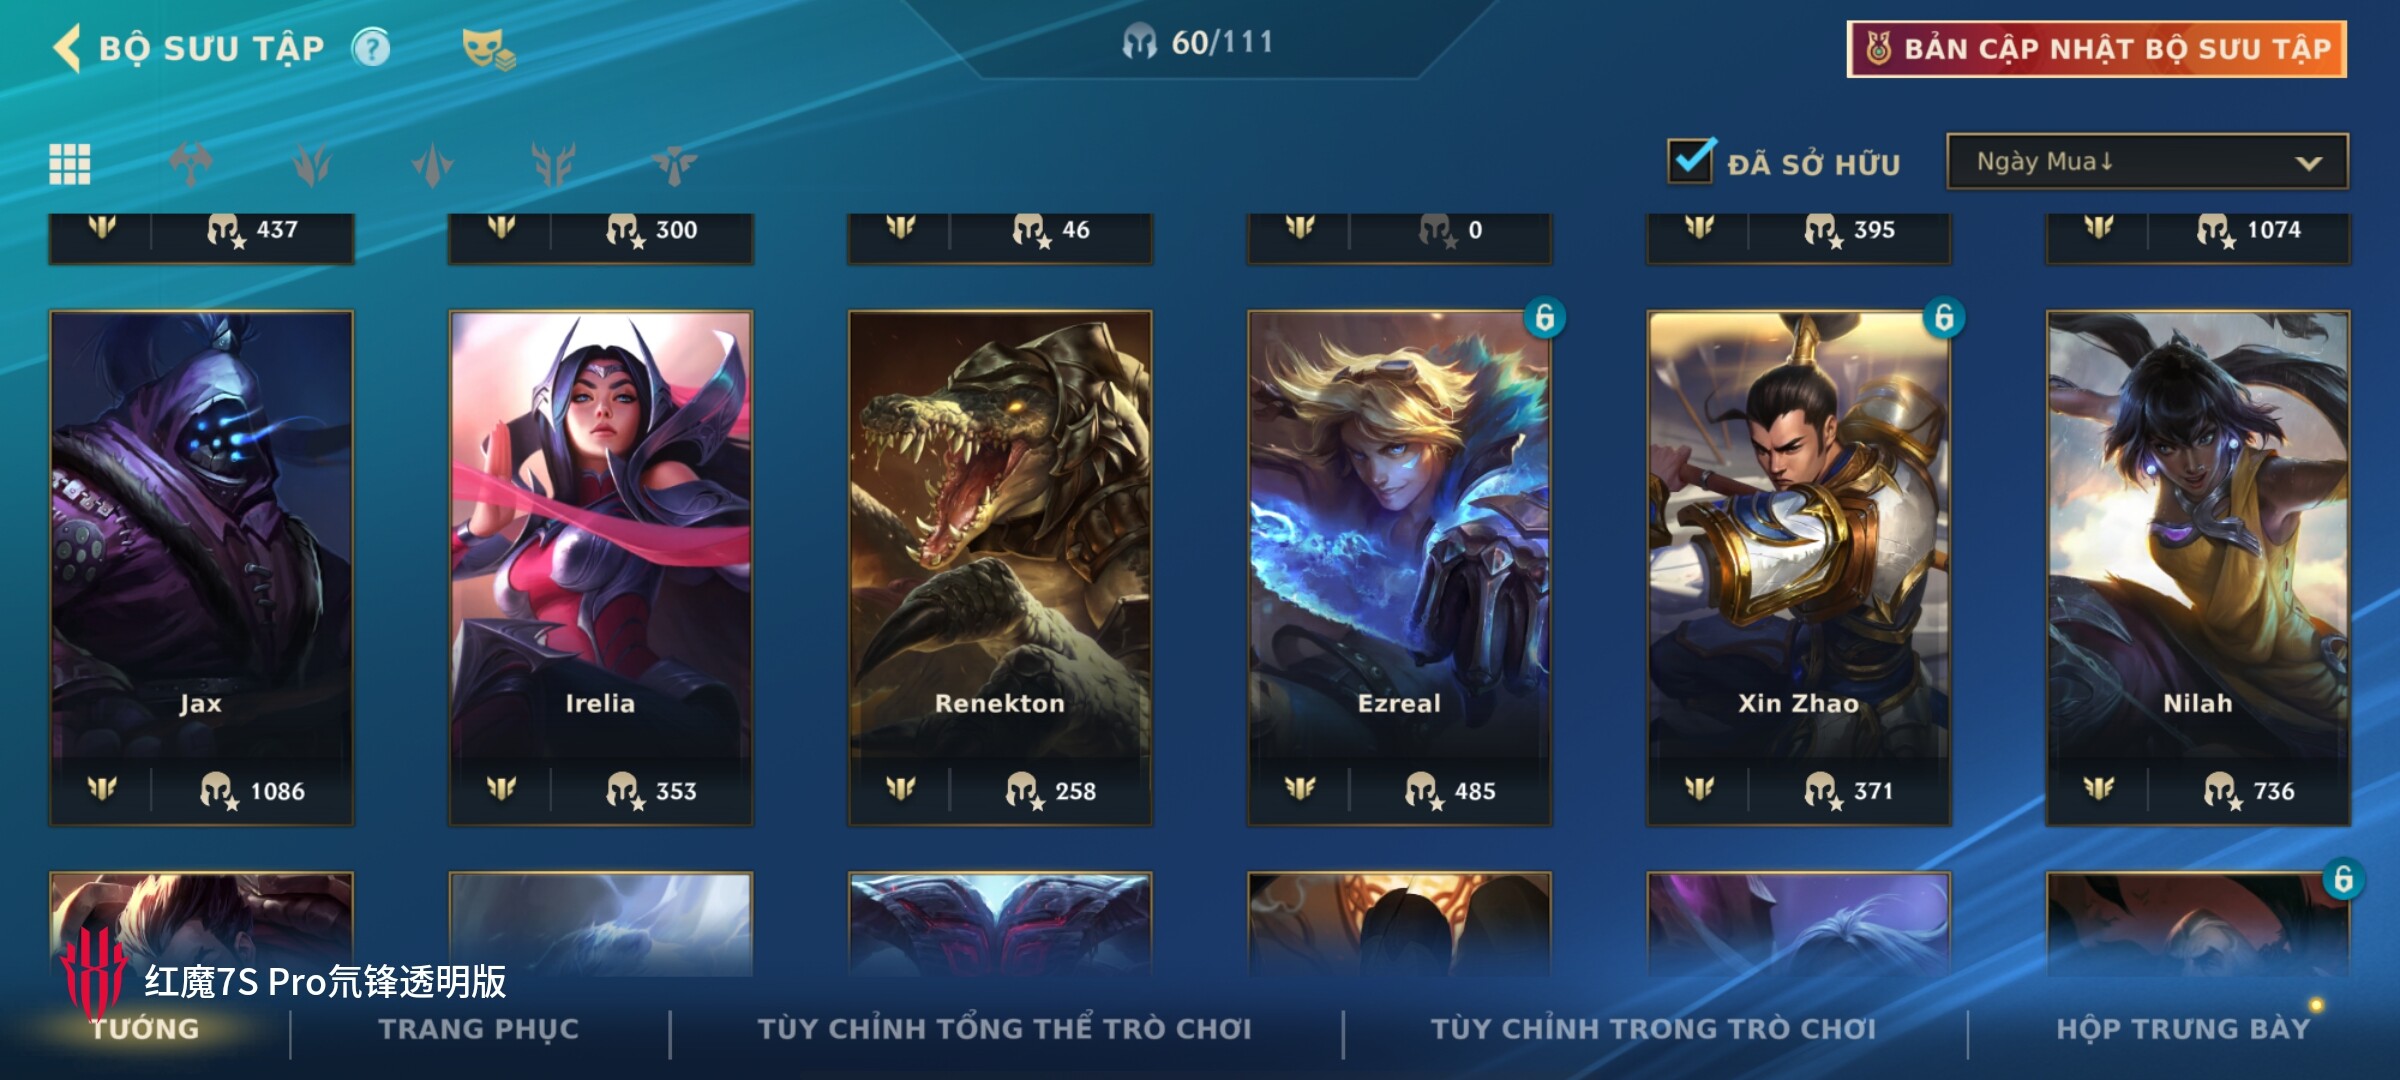Switch to the Trang Phục tab
The width and height of the screenshot is (2400, 1080).
tap(479, 1029)
